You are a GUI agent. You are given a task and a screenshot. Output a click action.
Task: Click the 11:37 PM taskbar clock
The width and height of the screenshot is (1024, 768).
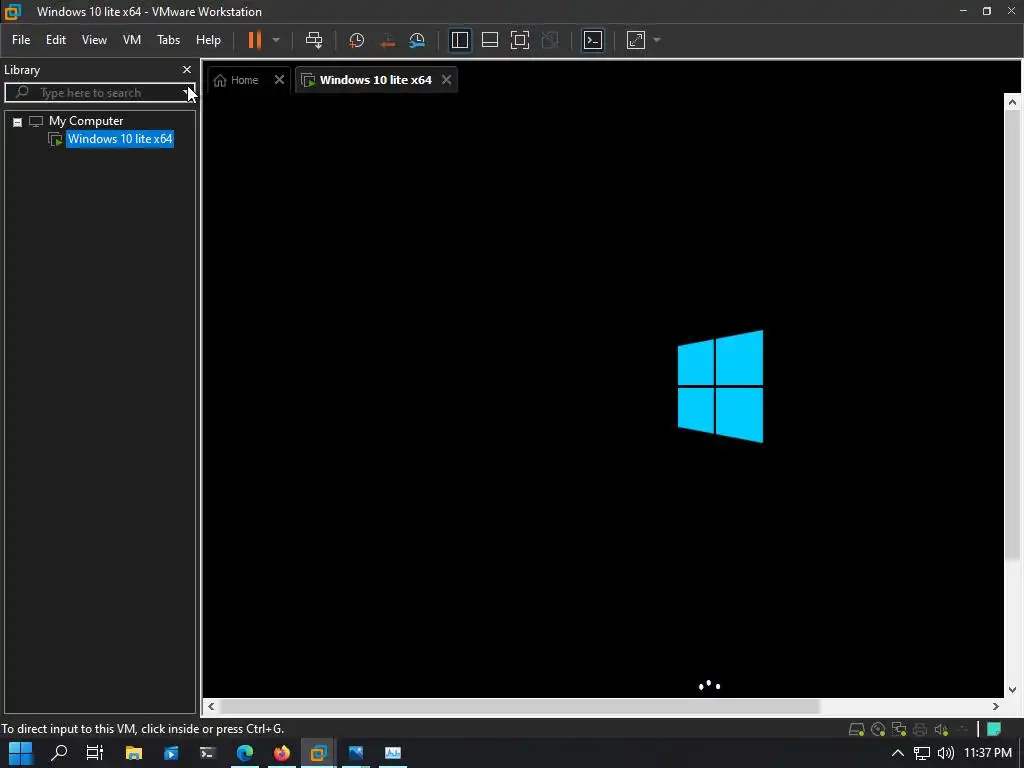pos(987,753)
